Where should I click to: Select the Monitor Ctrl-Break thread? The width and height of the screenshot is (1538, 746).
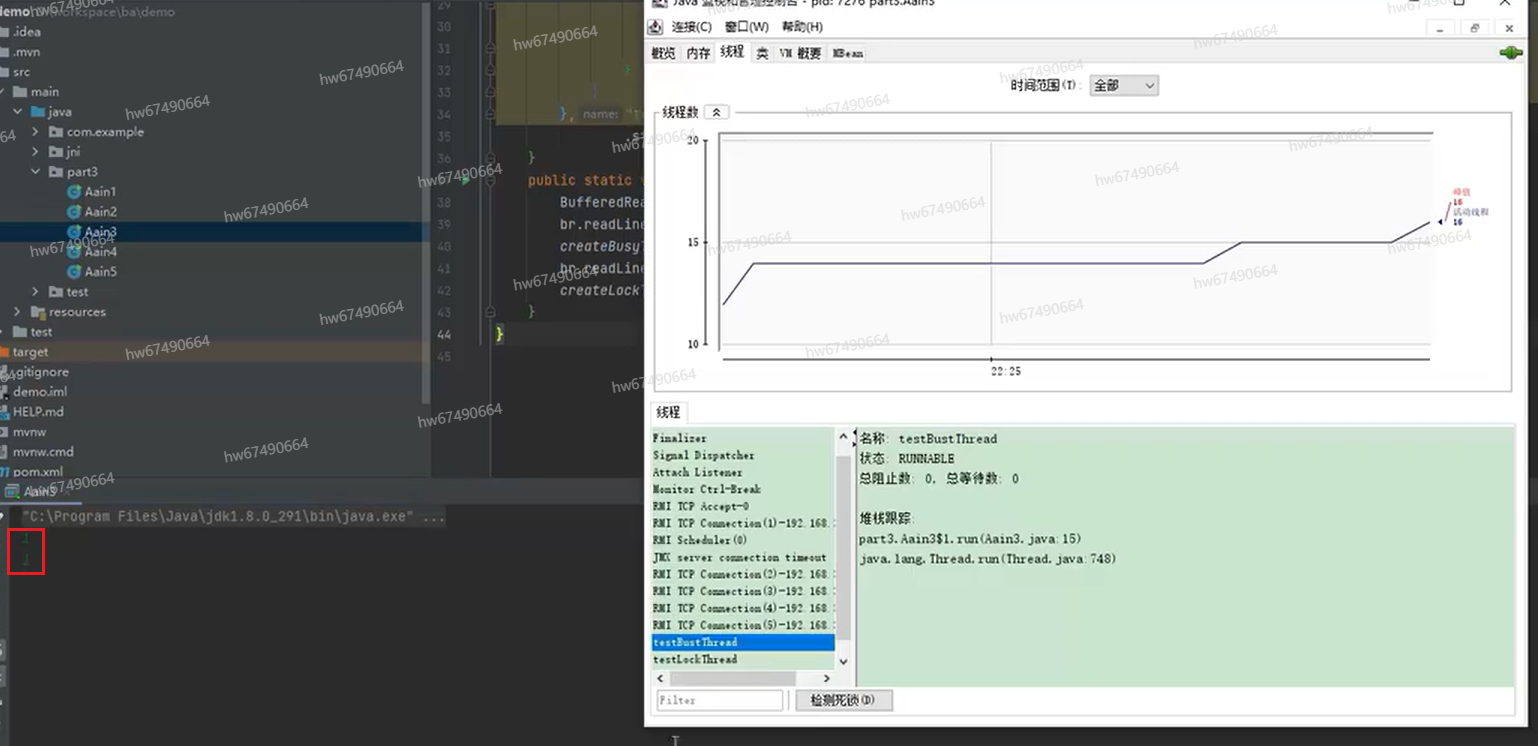tap(742, 490)
